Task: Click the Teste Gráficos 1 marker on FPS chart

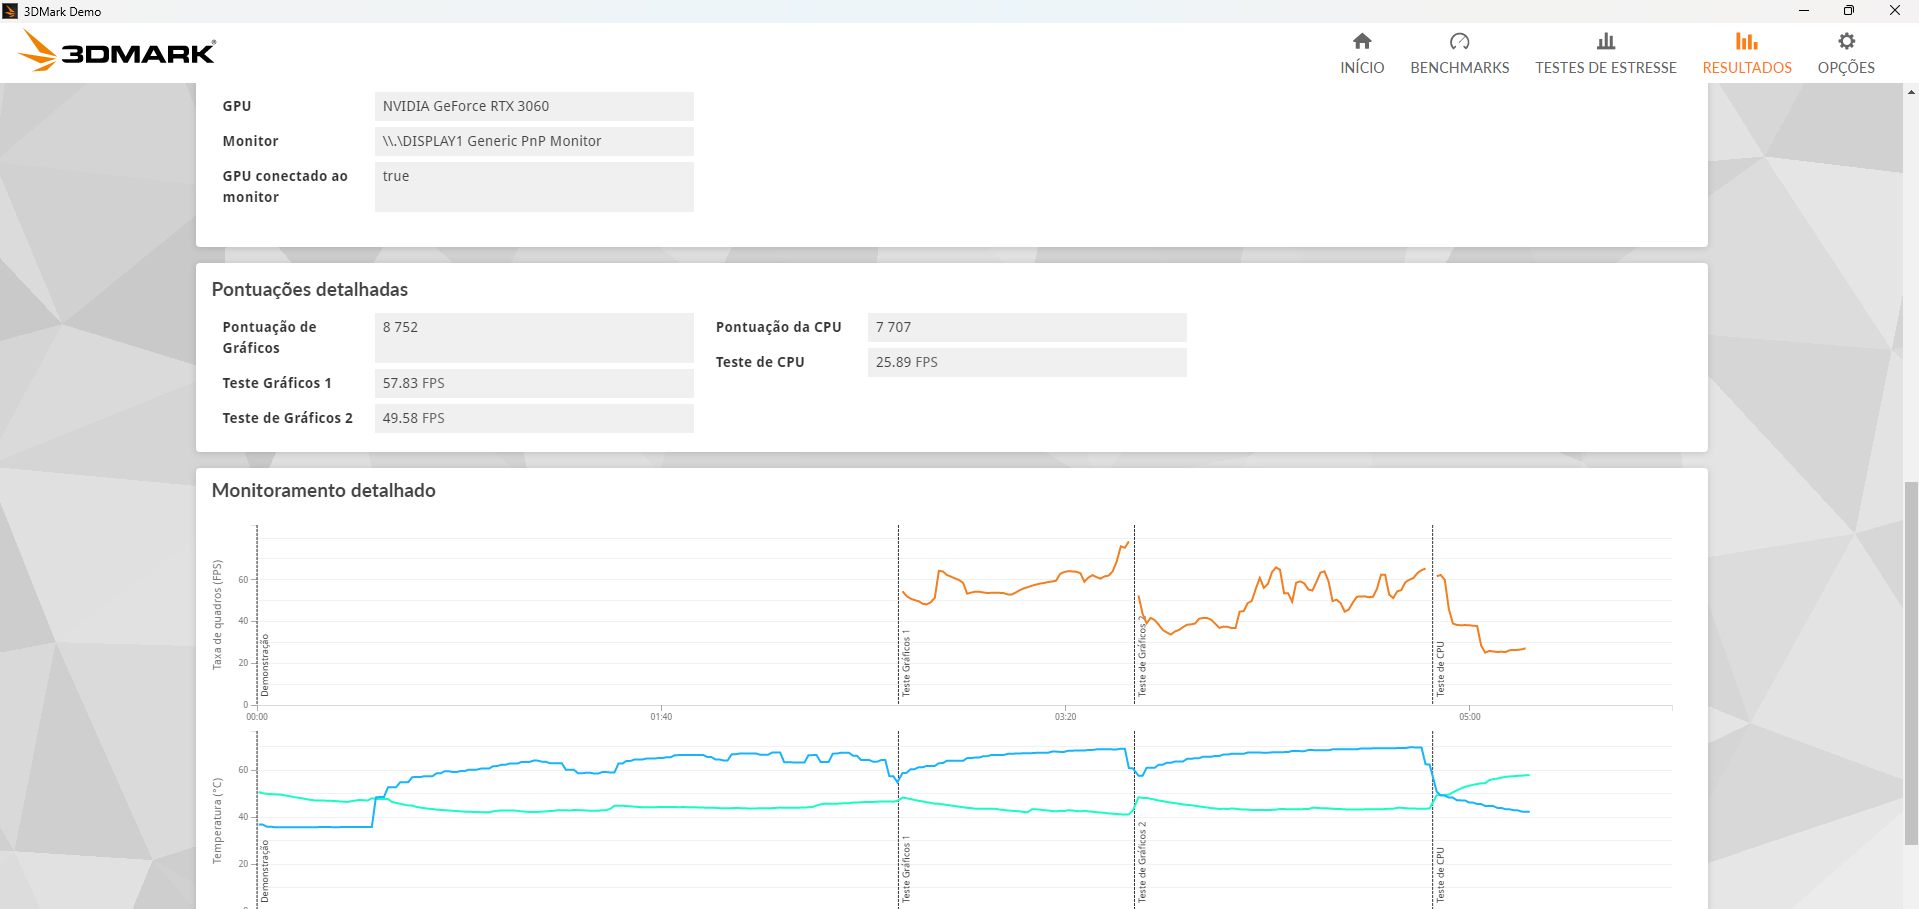Action: [x=906, y=663]
